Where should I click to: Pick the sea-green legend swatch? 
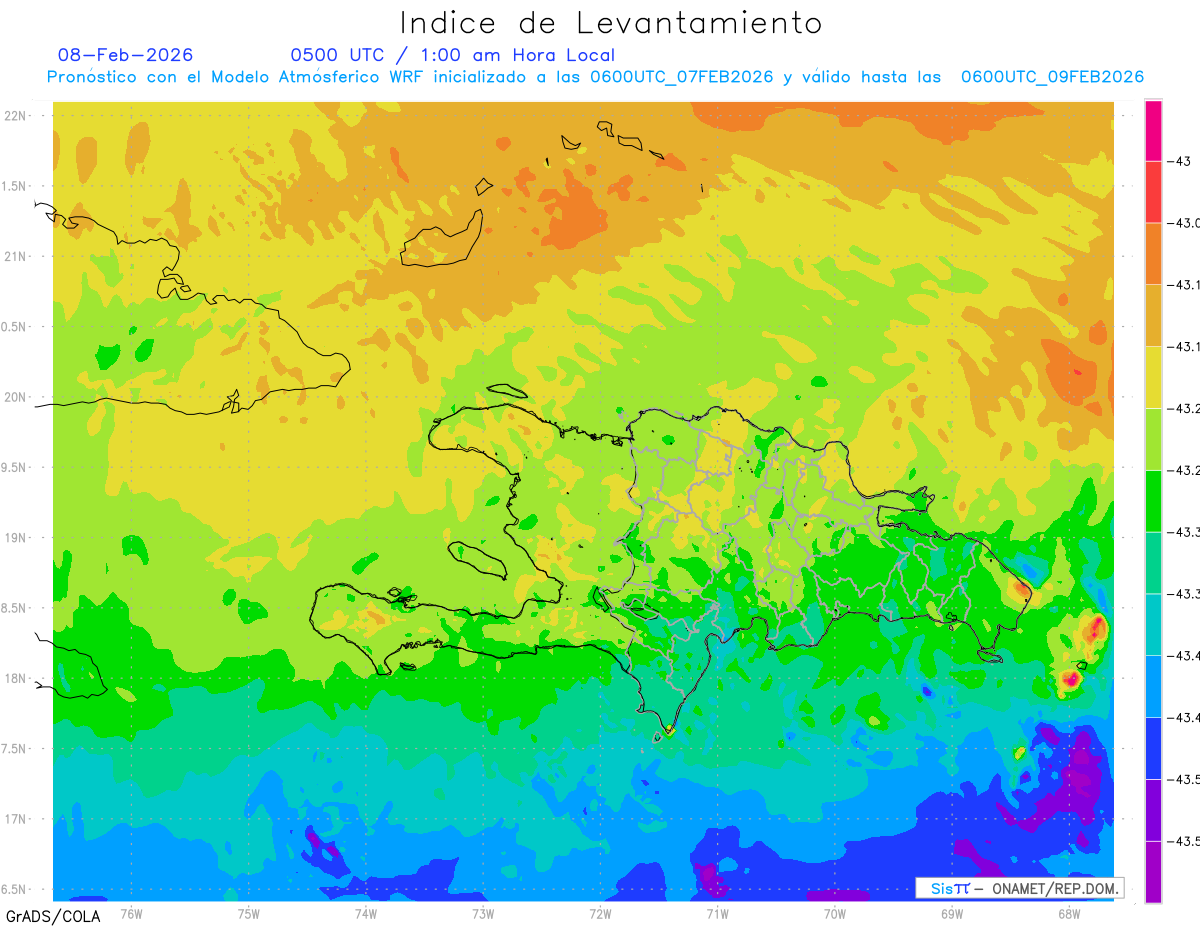[x=1153, y=563]
